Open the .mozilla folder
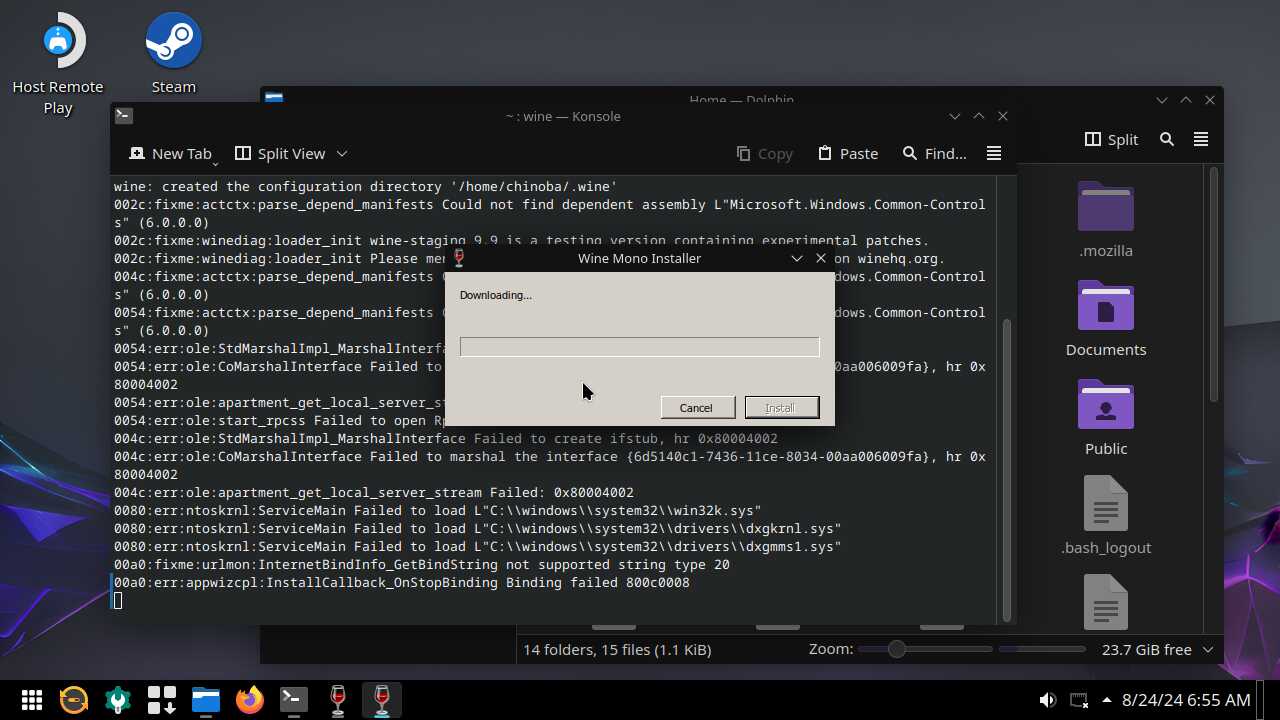Screen dimensions: 1280x720 point(1105,208)
